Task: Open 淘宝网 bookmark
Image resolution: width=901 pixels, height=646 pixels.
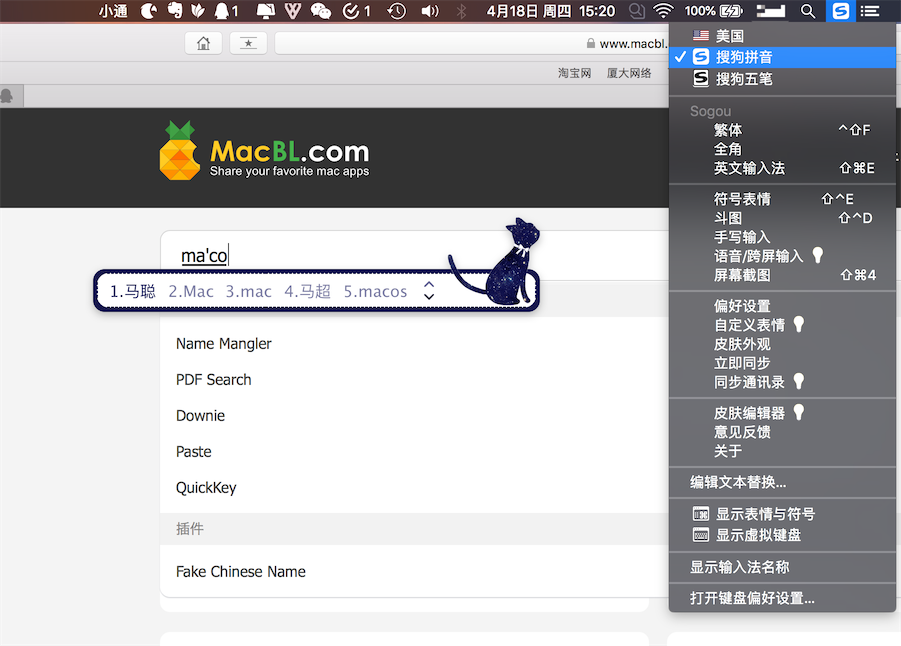Action: (x=575, y=73)
